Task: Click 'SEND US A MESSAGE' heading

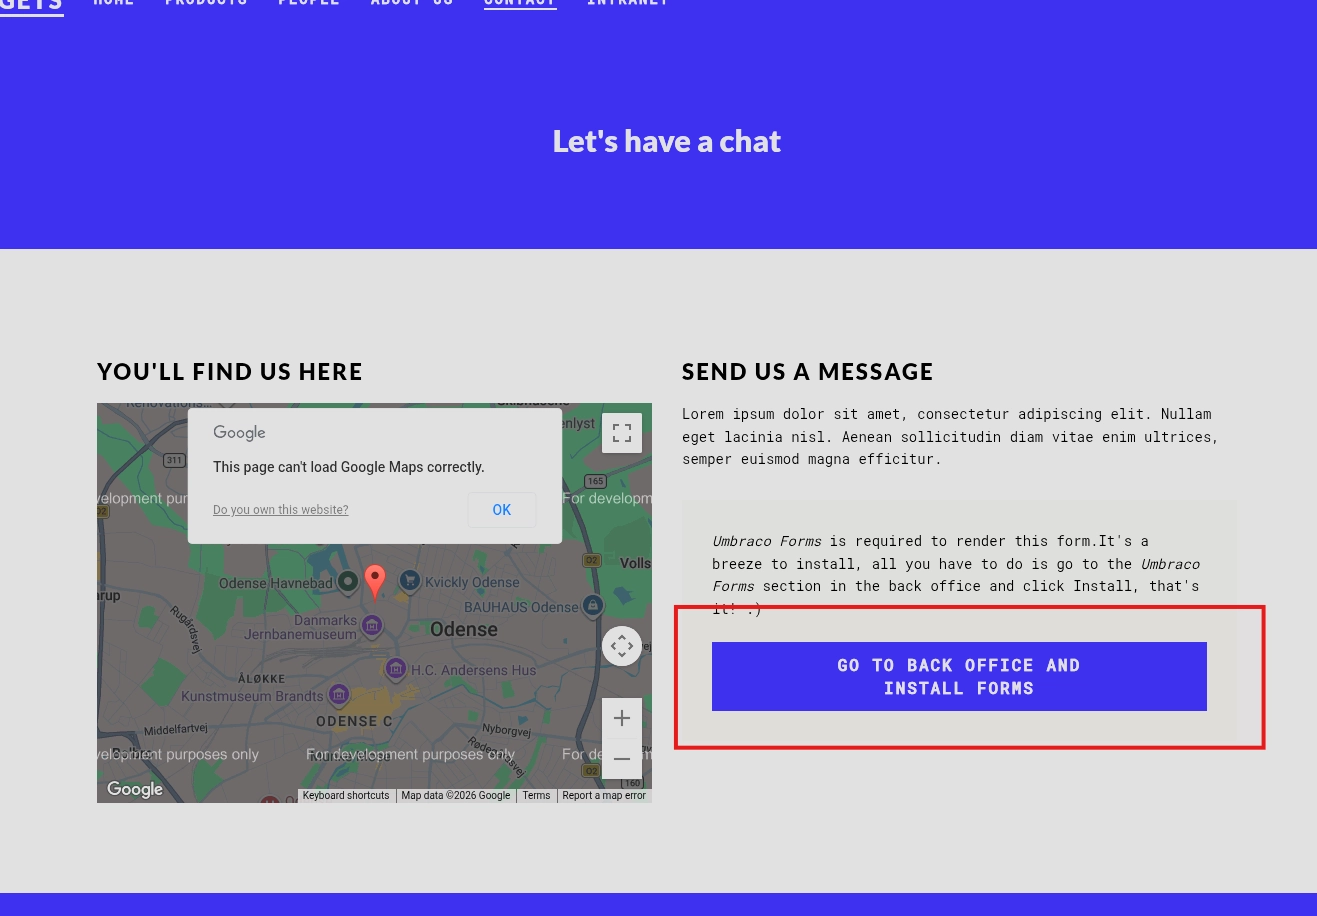Action: 808,372
